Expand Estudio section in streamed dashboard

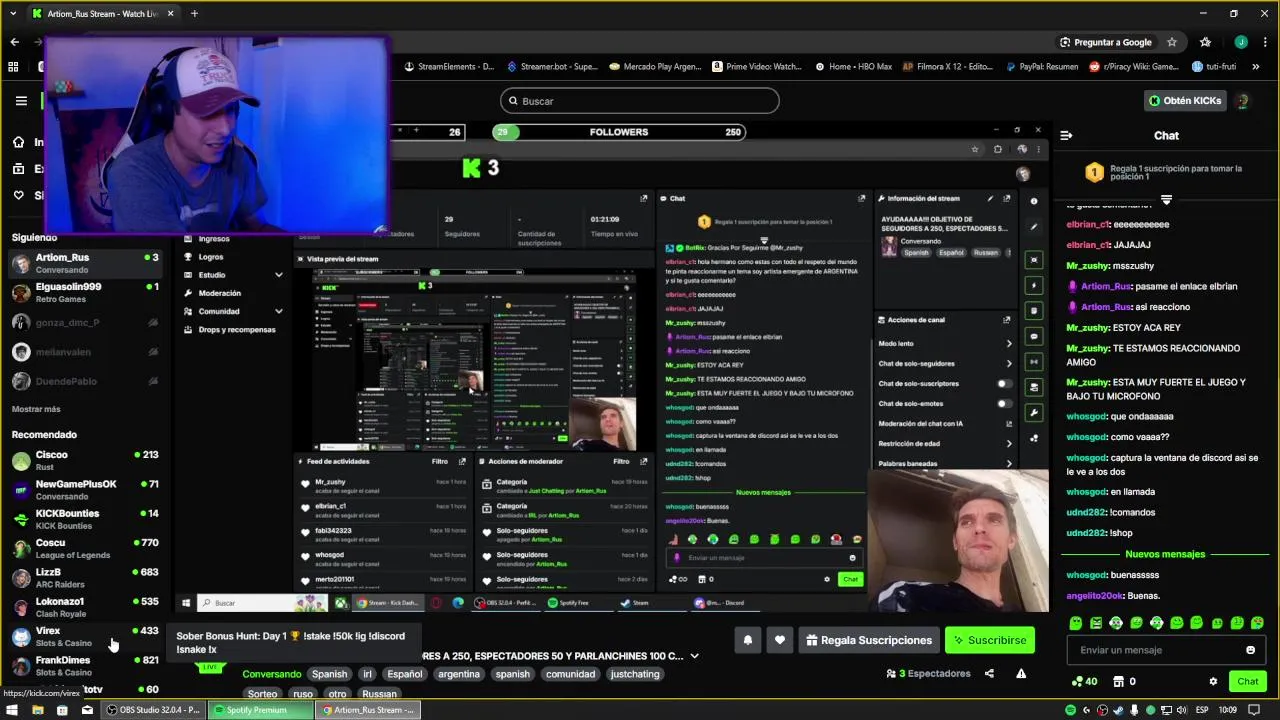click(278, 275)
